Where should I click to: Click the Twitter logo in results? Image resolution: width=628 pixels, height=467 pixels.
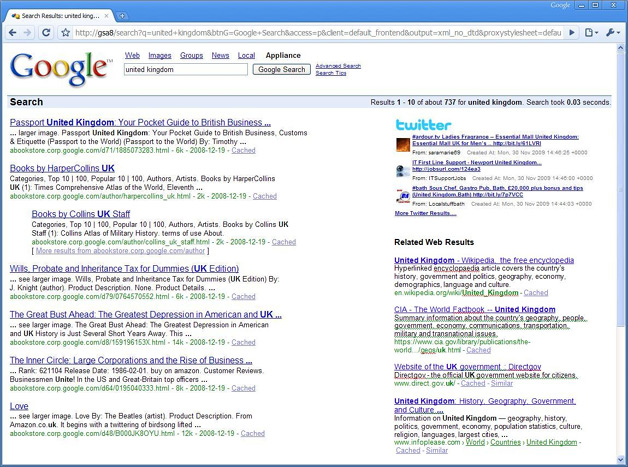pyautogui.click(x=423, y=125)
